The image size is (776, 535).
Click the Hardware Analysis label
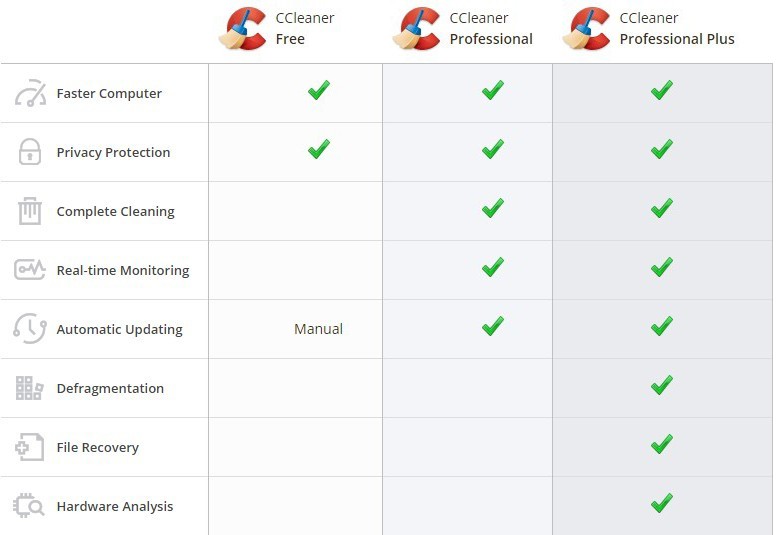coord(115,506)
